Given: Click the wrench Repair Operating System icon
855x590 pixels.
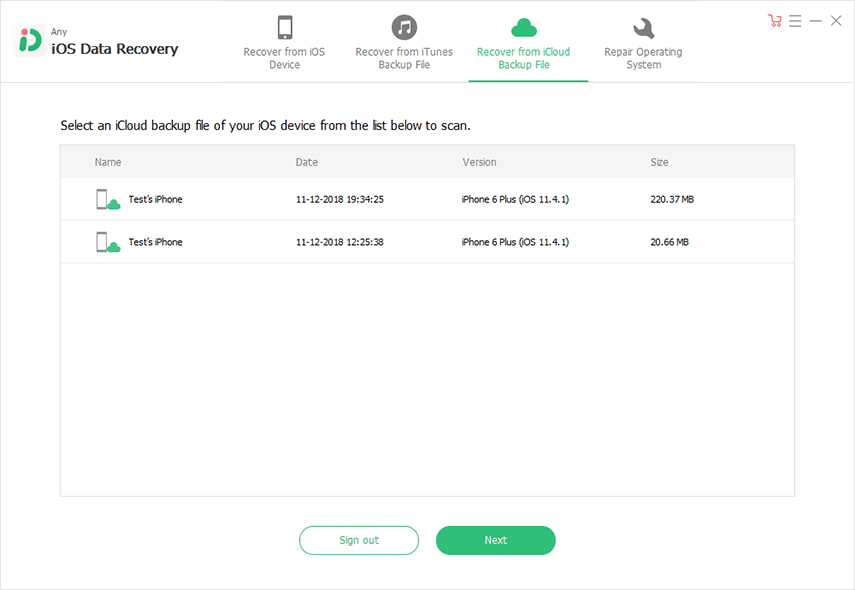Looking at the screenshot, I should coord(643,28).
